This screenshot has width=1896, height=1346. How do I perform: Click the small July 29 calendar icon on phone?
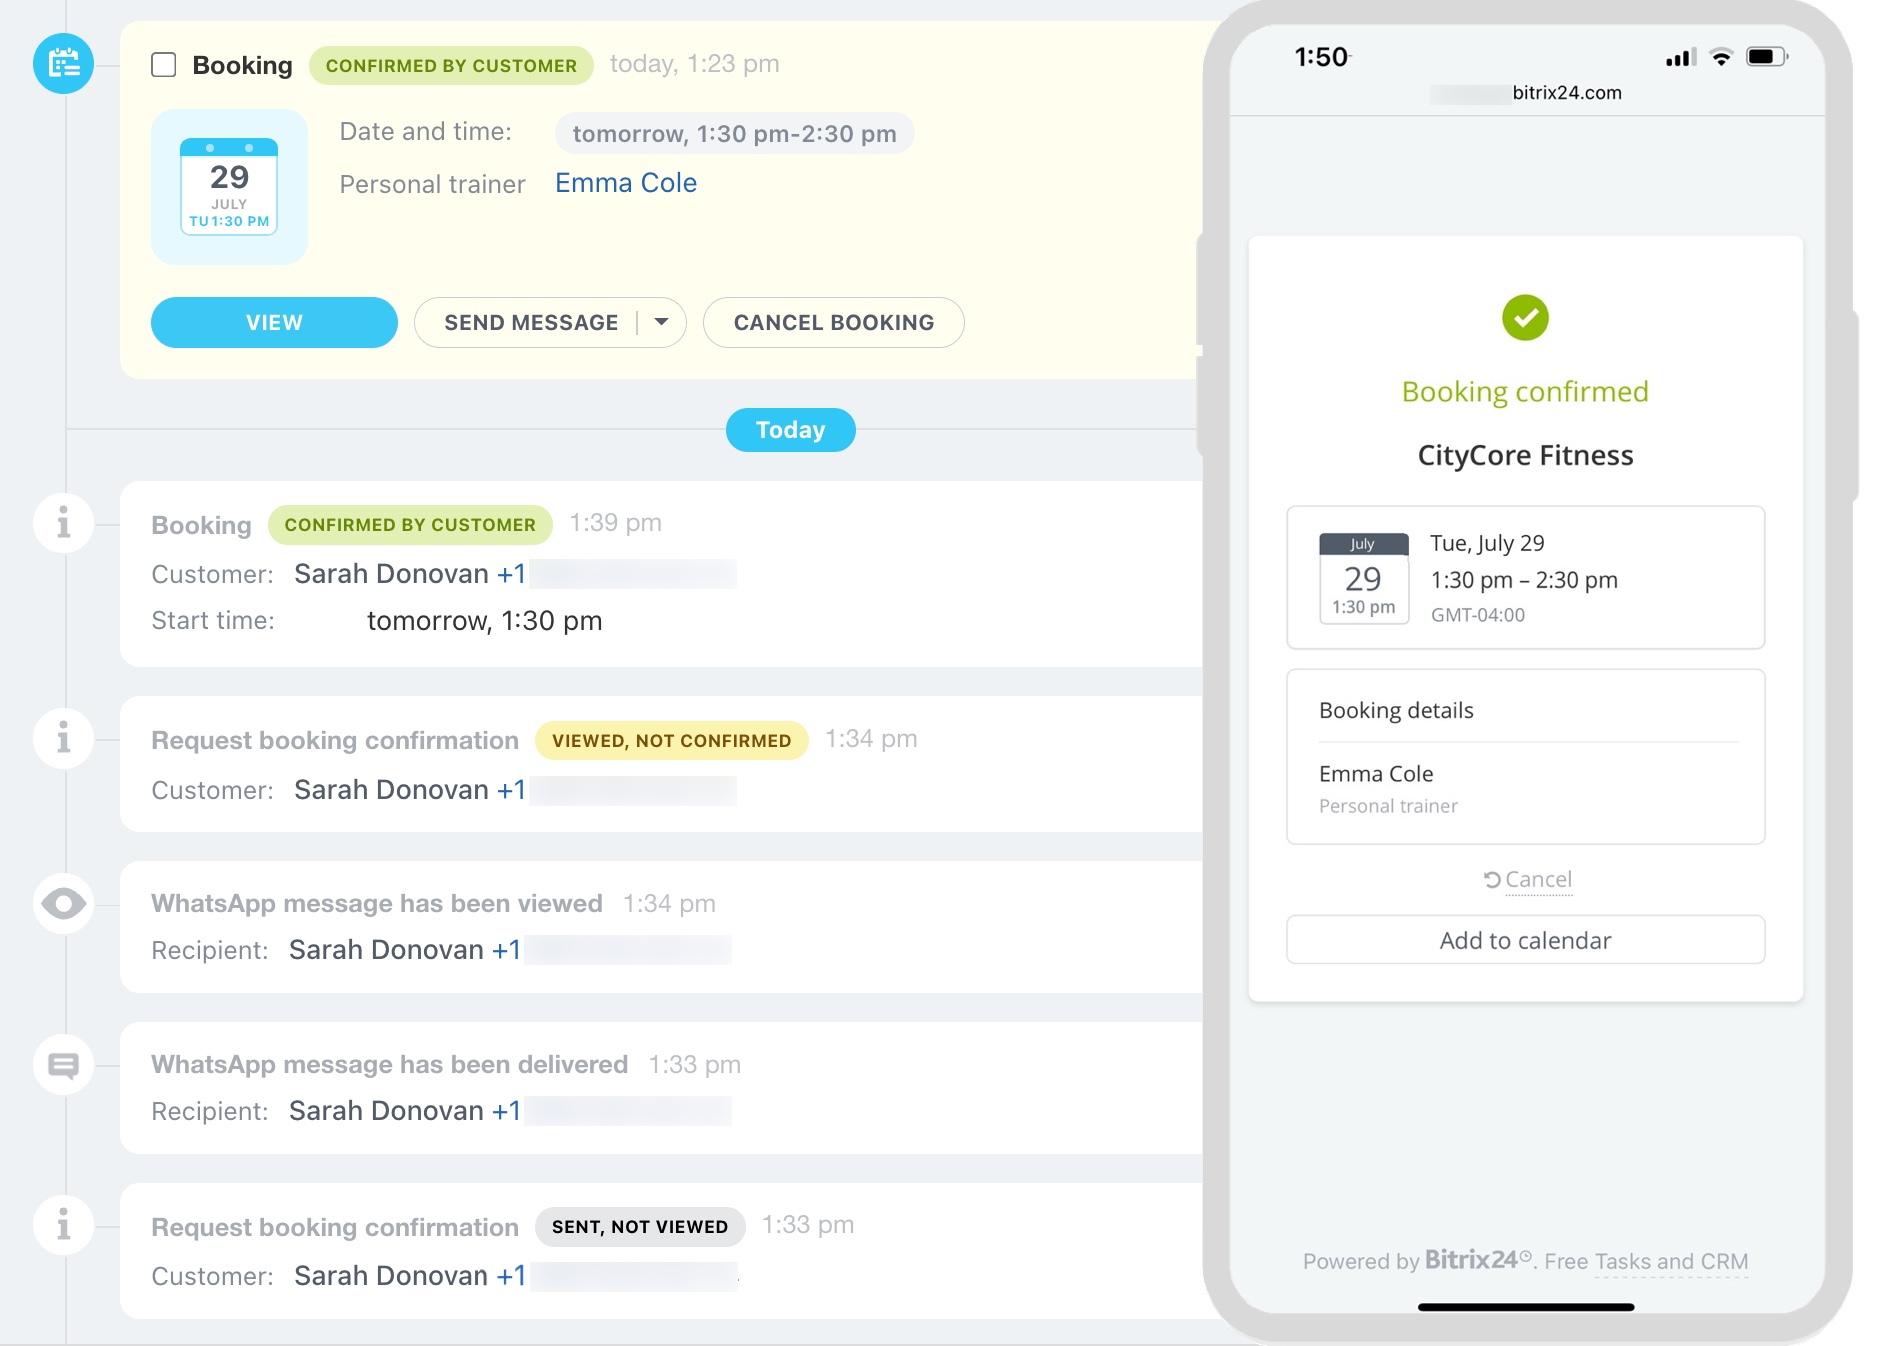pyautogui.click(x=1363, y=578)
